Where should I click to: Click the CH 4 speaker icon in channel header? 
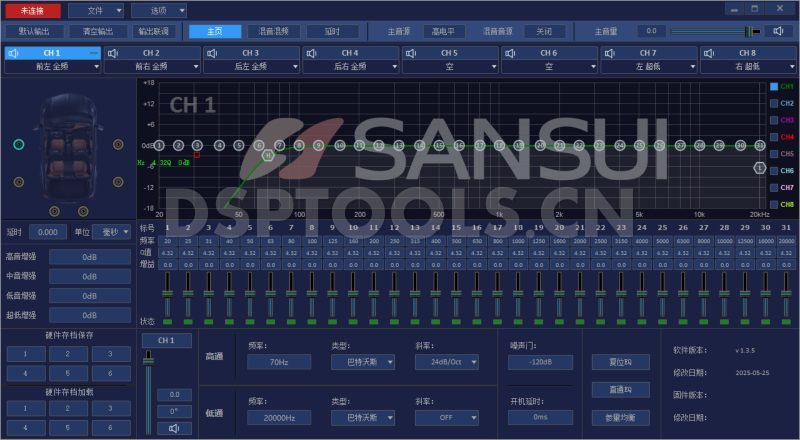(312, 53)
